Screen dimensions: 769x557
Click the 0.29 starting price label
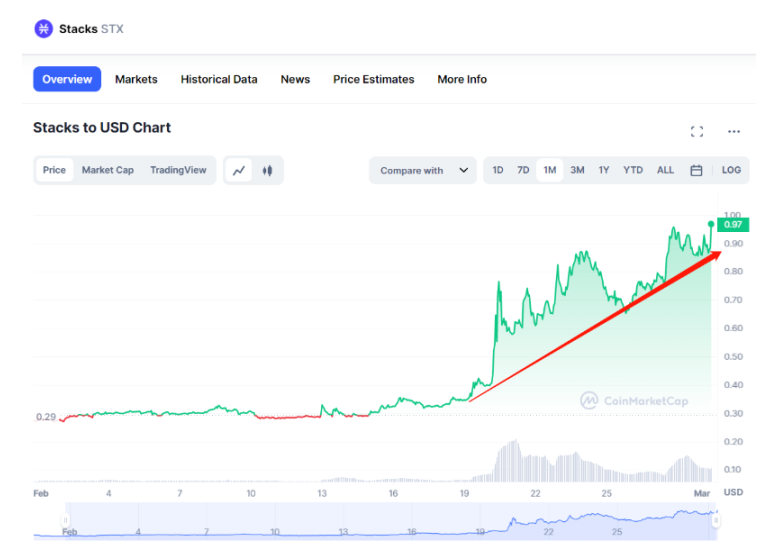46,417
